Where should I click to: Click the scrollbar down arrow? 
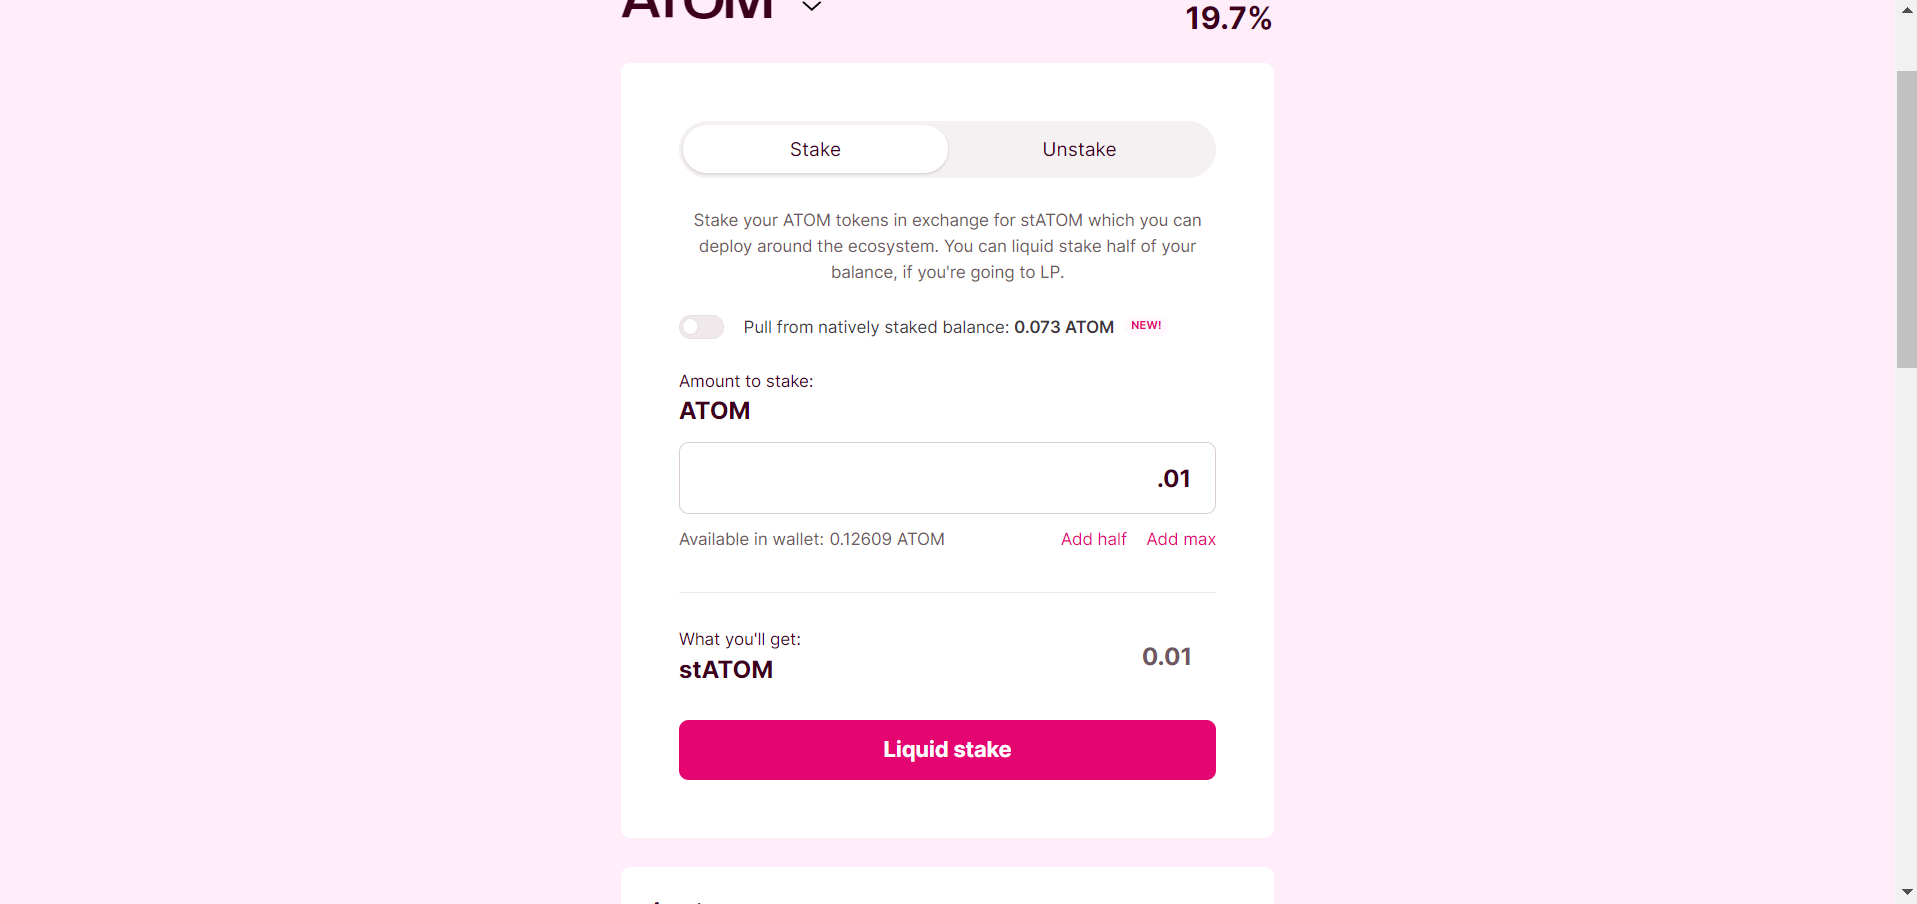(1905, 893)
